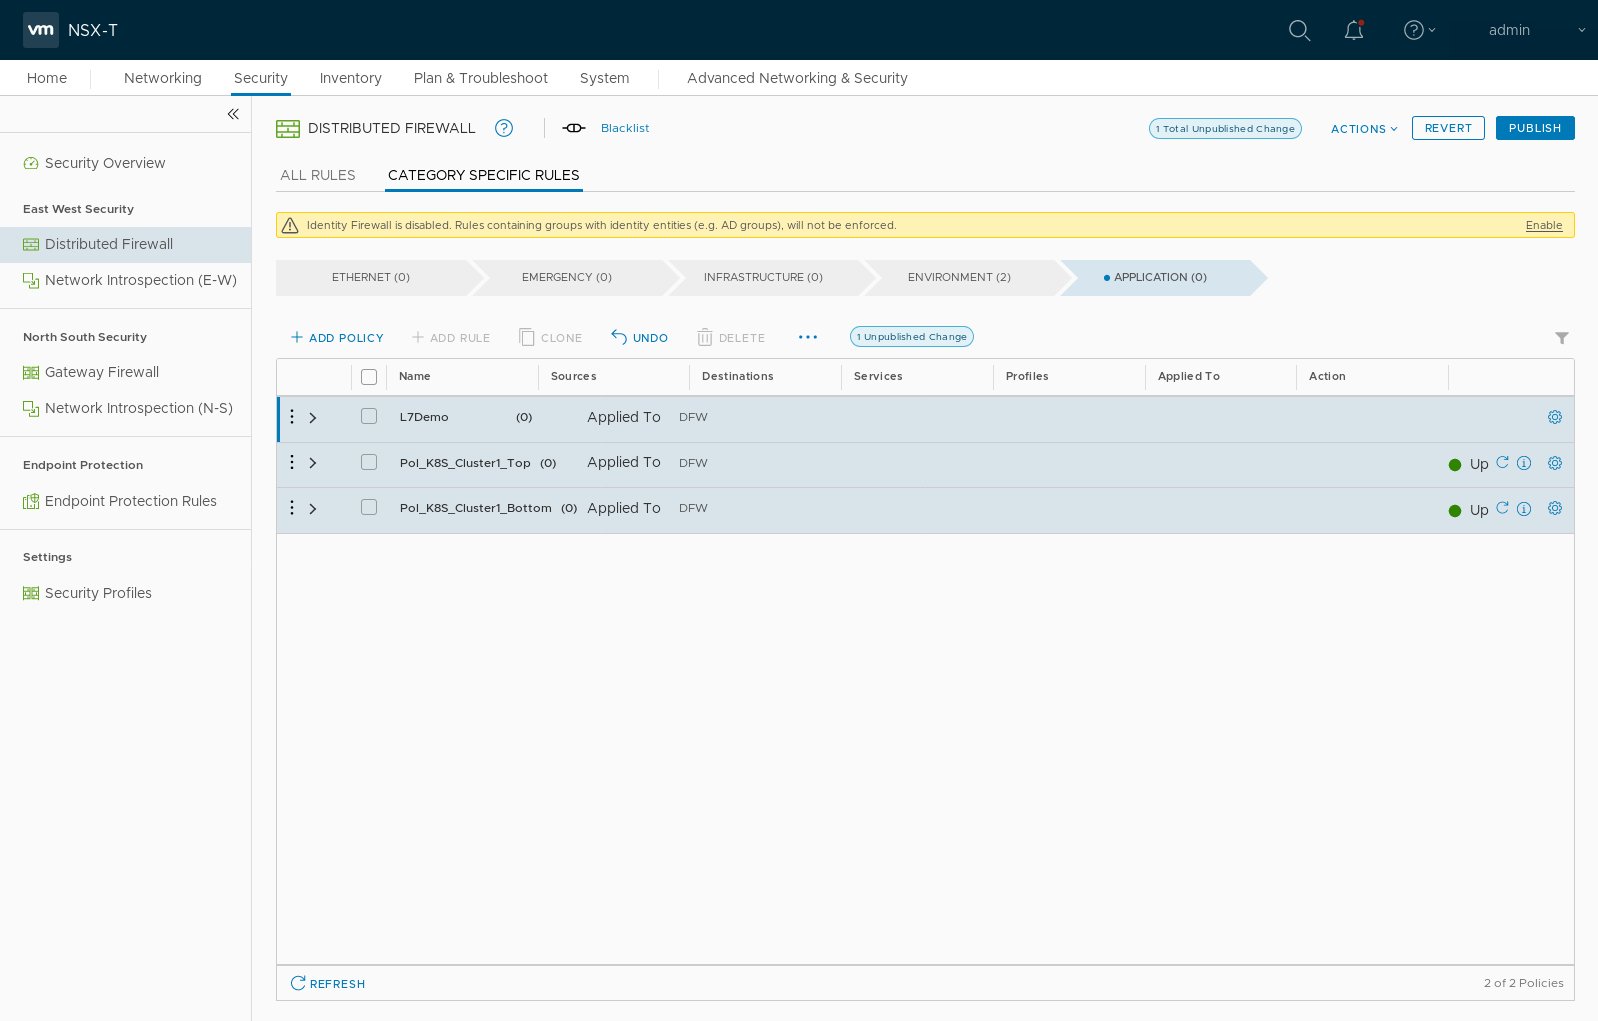This screenshot has width=1598, height=1021.
Task: Click the 1 Unpublished Change badge
Action: (912, 337)
